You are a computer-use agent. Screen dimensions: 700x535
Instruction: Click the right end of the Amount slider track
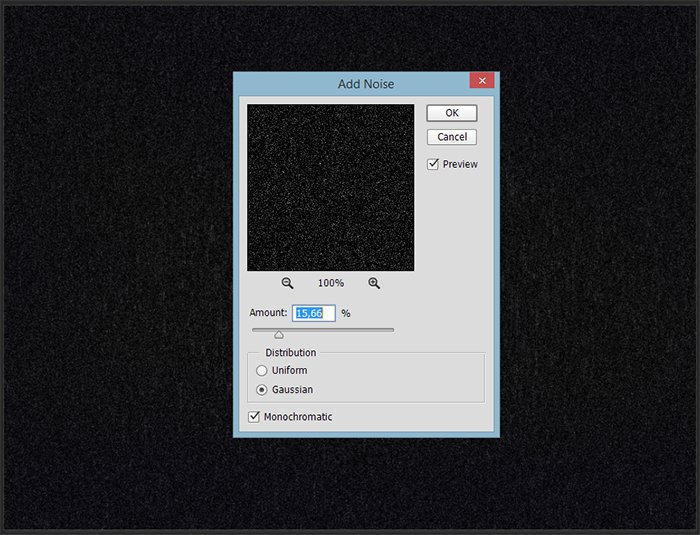[391, 329]
